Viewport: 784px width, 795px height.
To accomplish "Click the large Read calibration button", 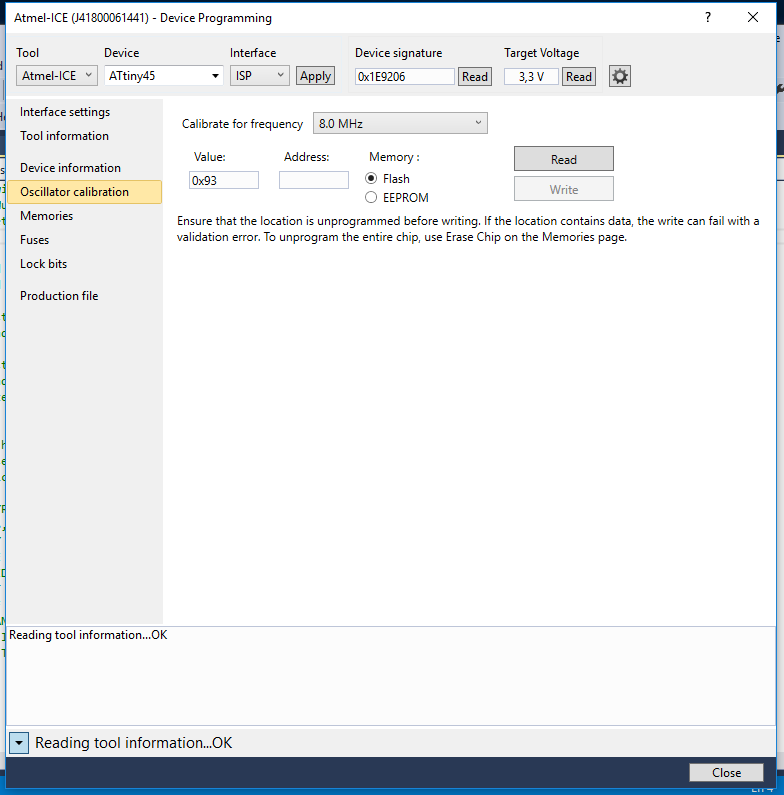I will click(x=563, y=159).
